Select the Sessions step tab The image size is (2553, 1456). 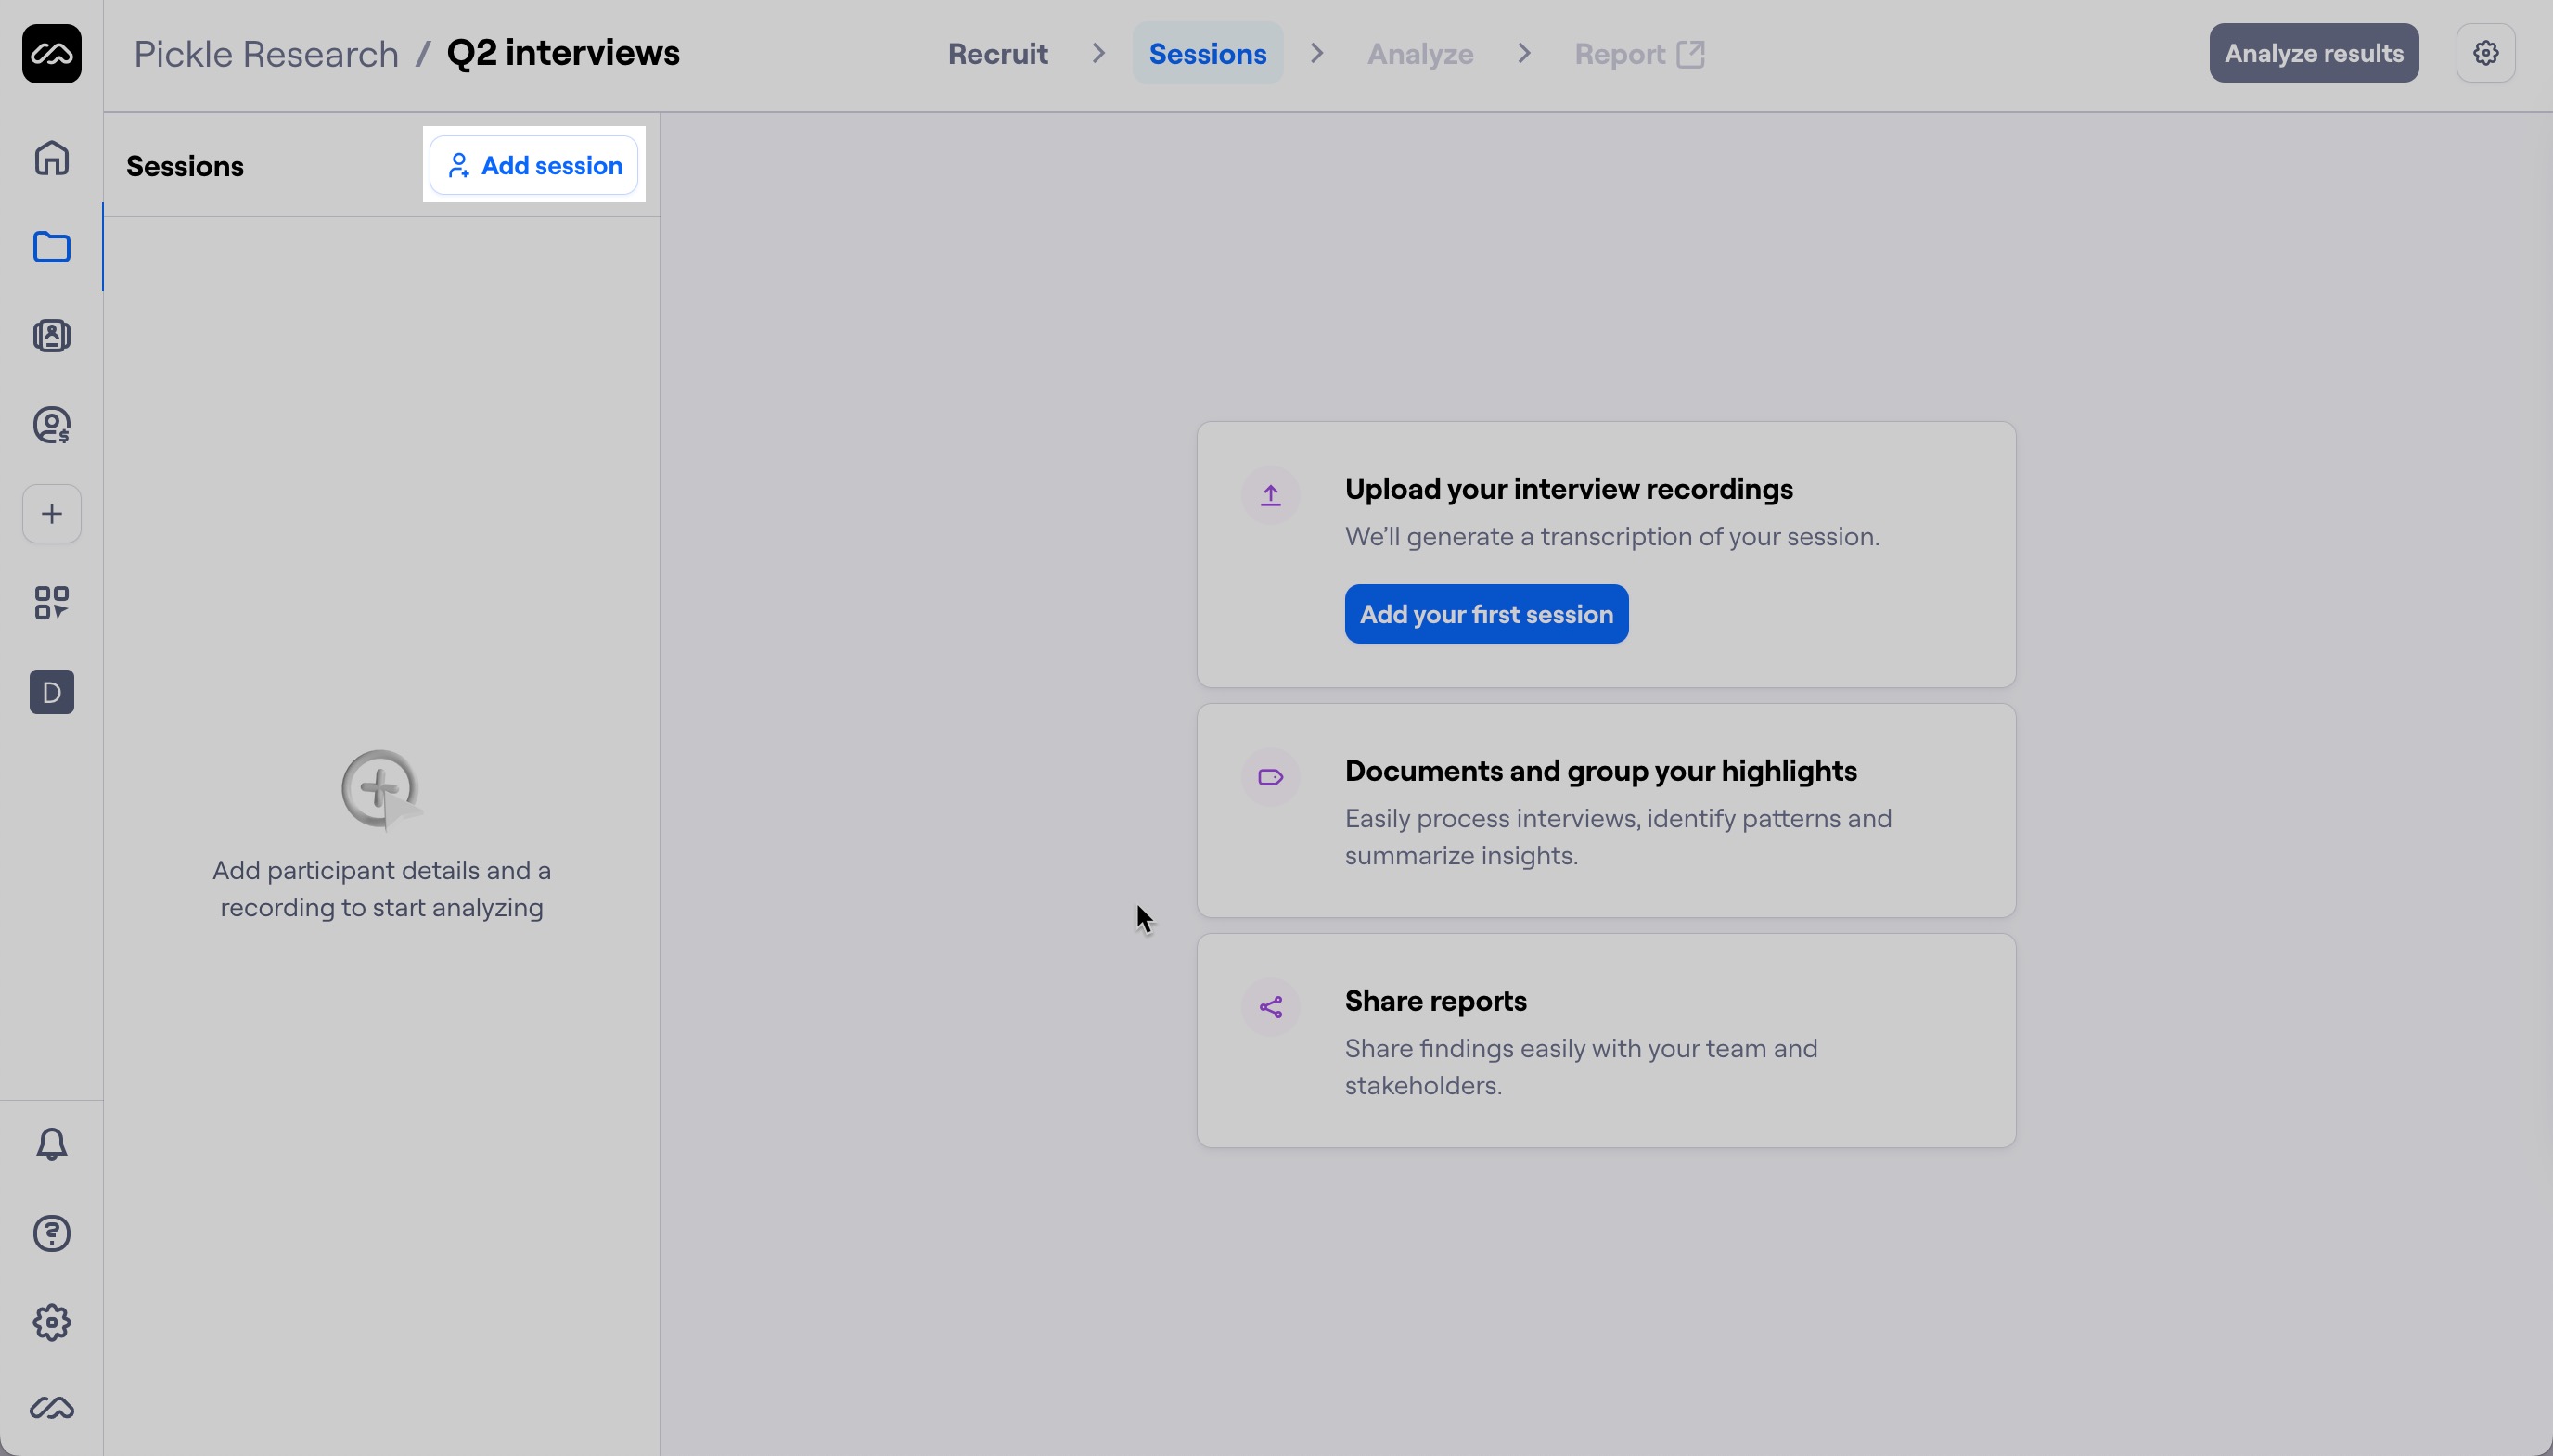click(x=1207, y=54)
